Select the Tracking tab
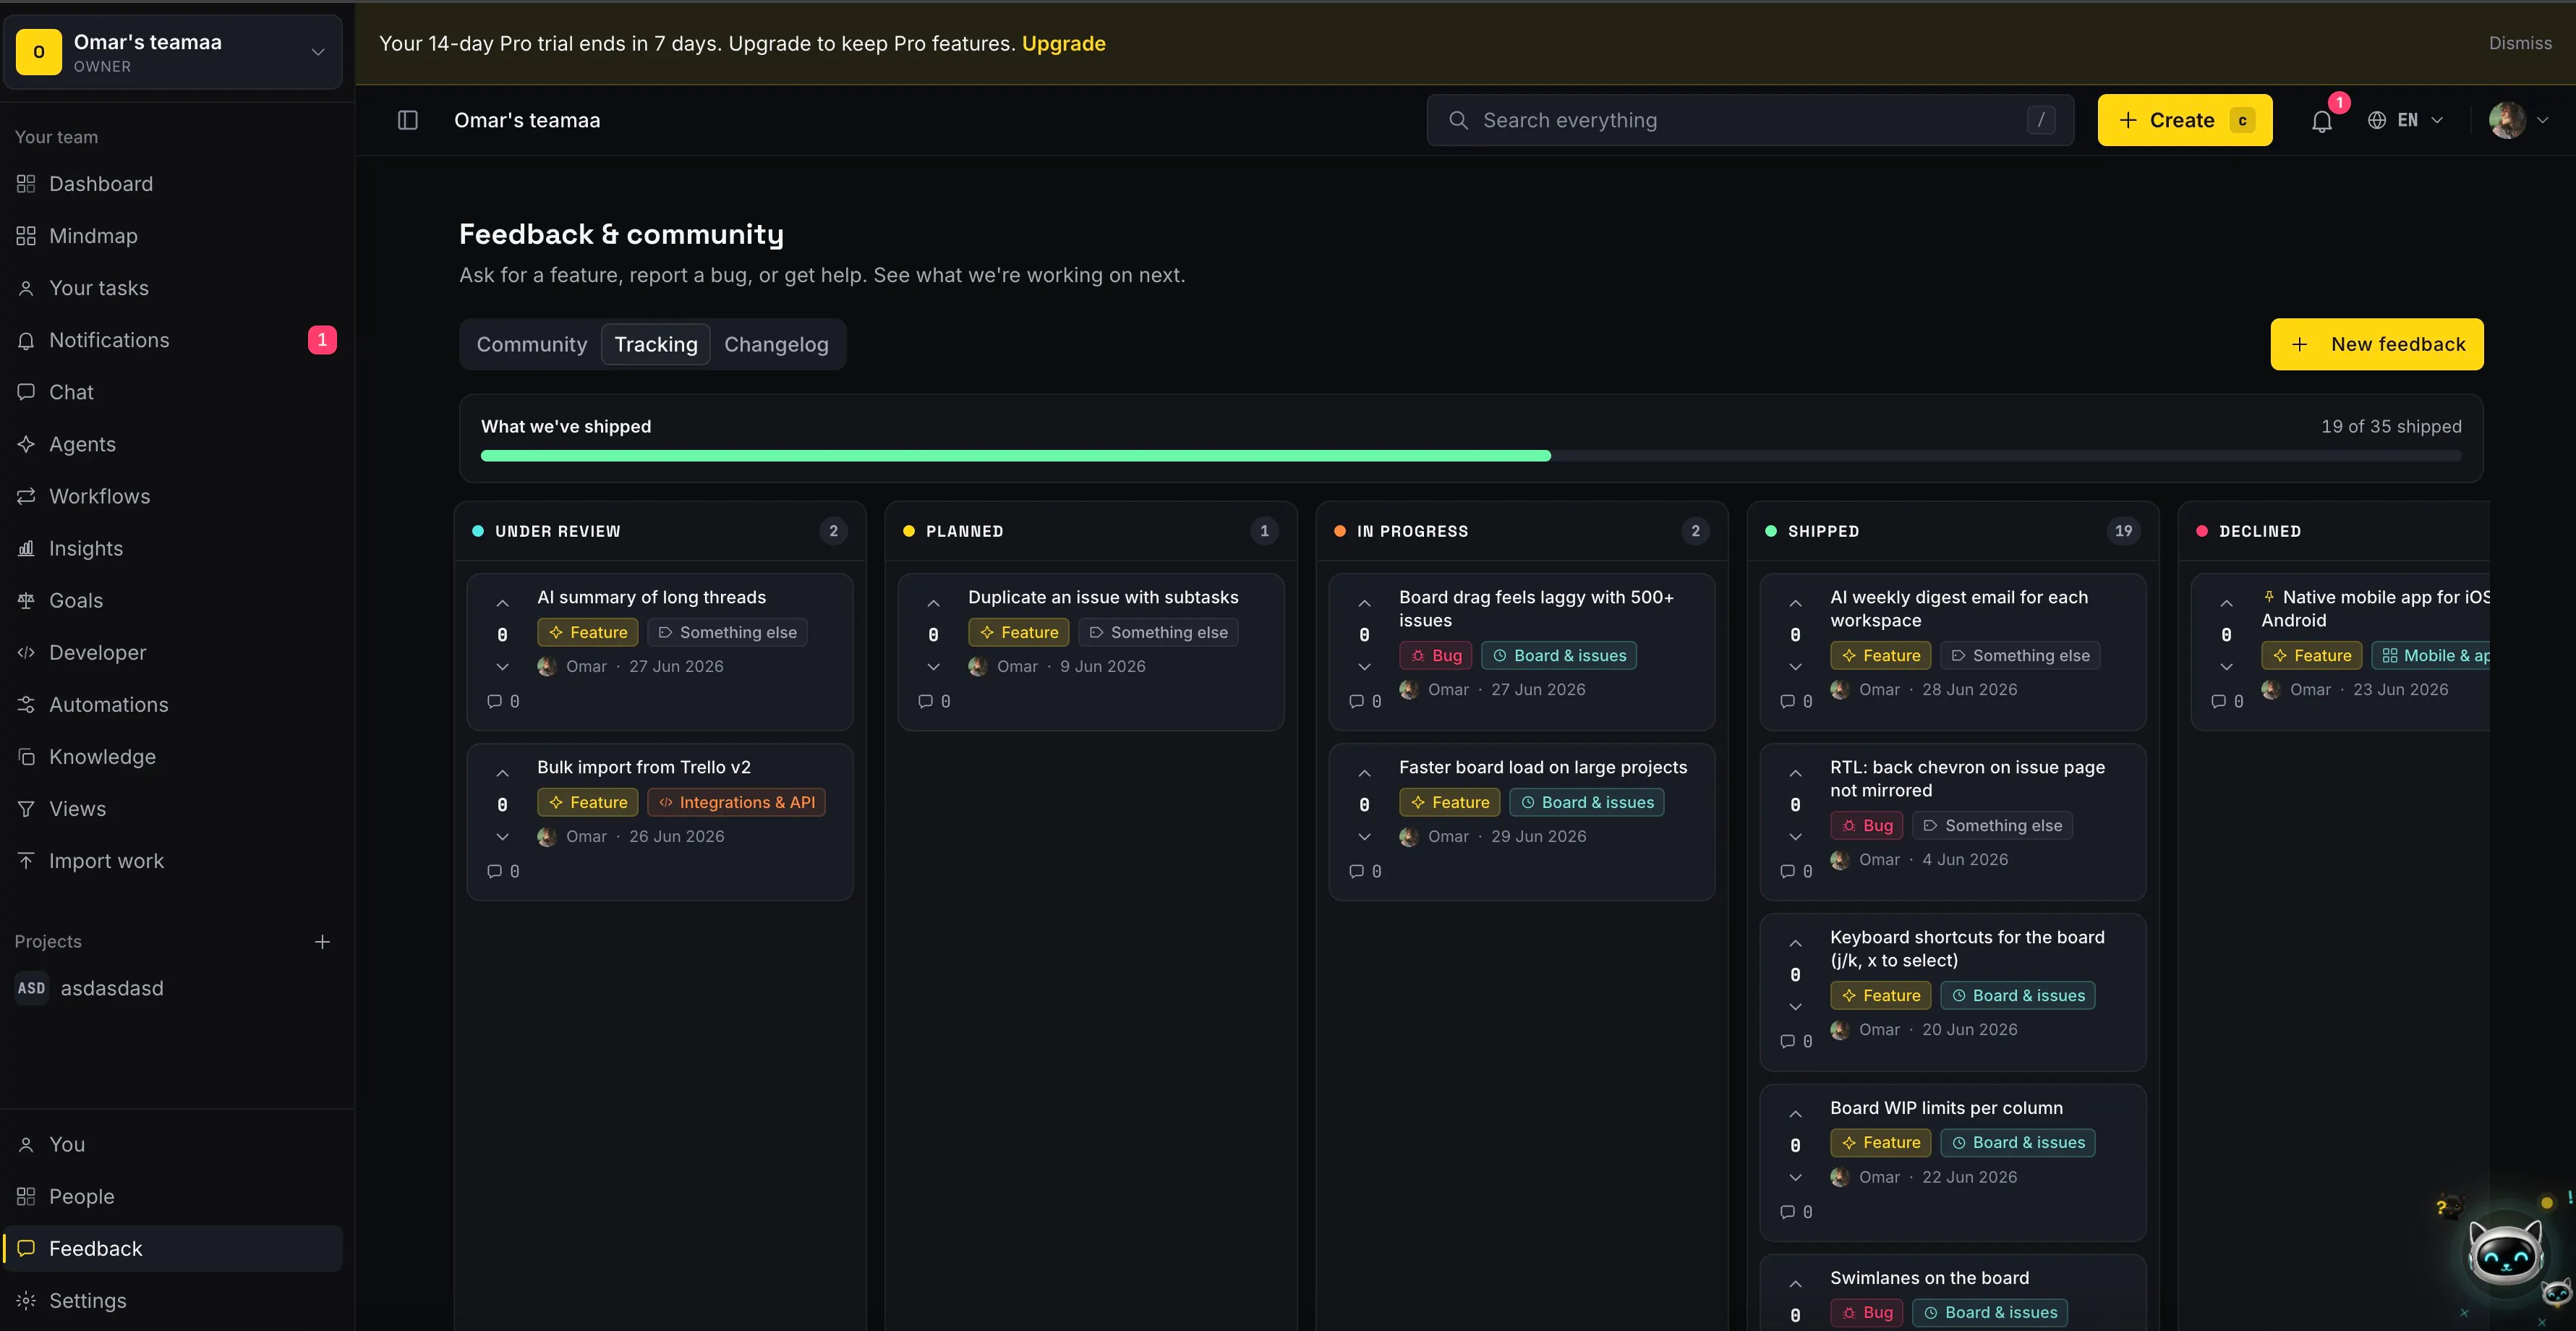The height and width of the screenshot is (1331, 2576). tap(656, 344)
